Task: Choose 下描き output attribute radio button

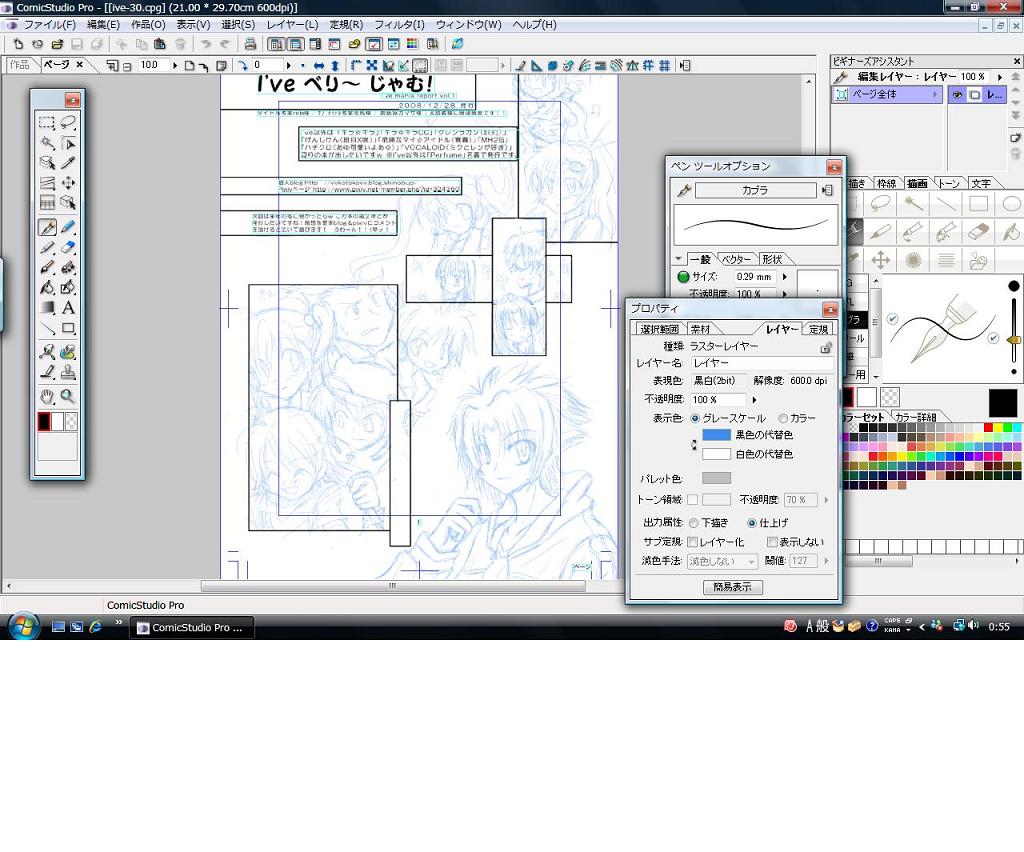Action: tap(693, 523)
